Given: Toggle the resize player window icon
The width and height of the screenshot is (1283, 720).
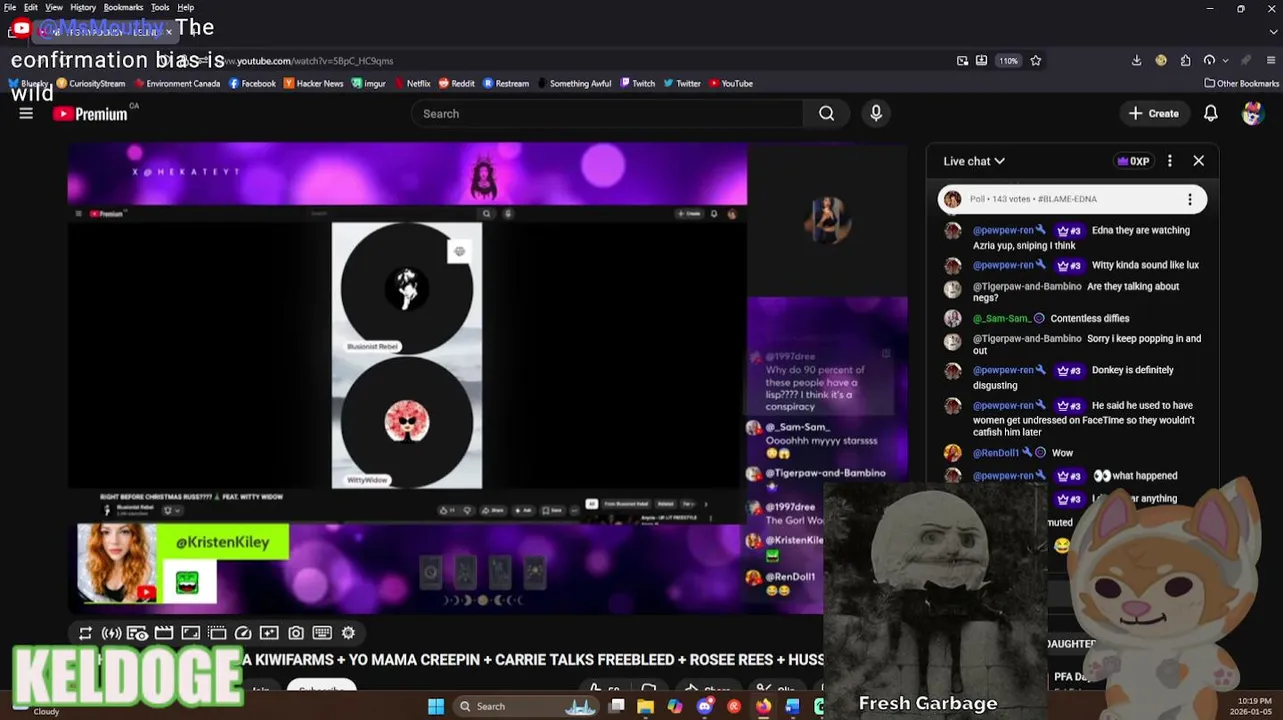Looking at the screenshot, I should point(190,633).
